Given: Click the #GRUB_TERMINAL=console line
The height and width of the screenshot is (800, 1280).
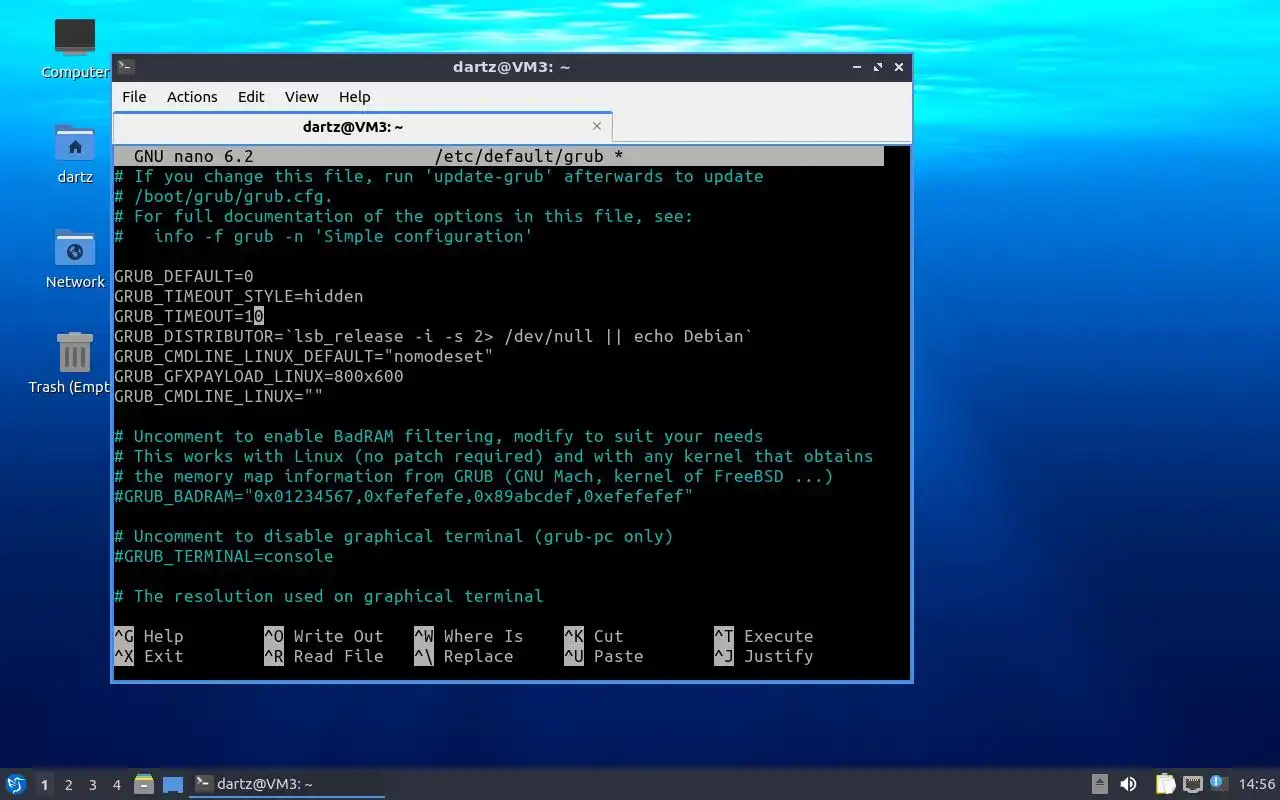Looking at the screenshot, I should (224, 556).
